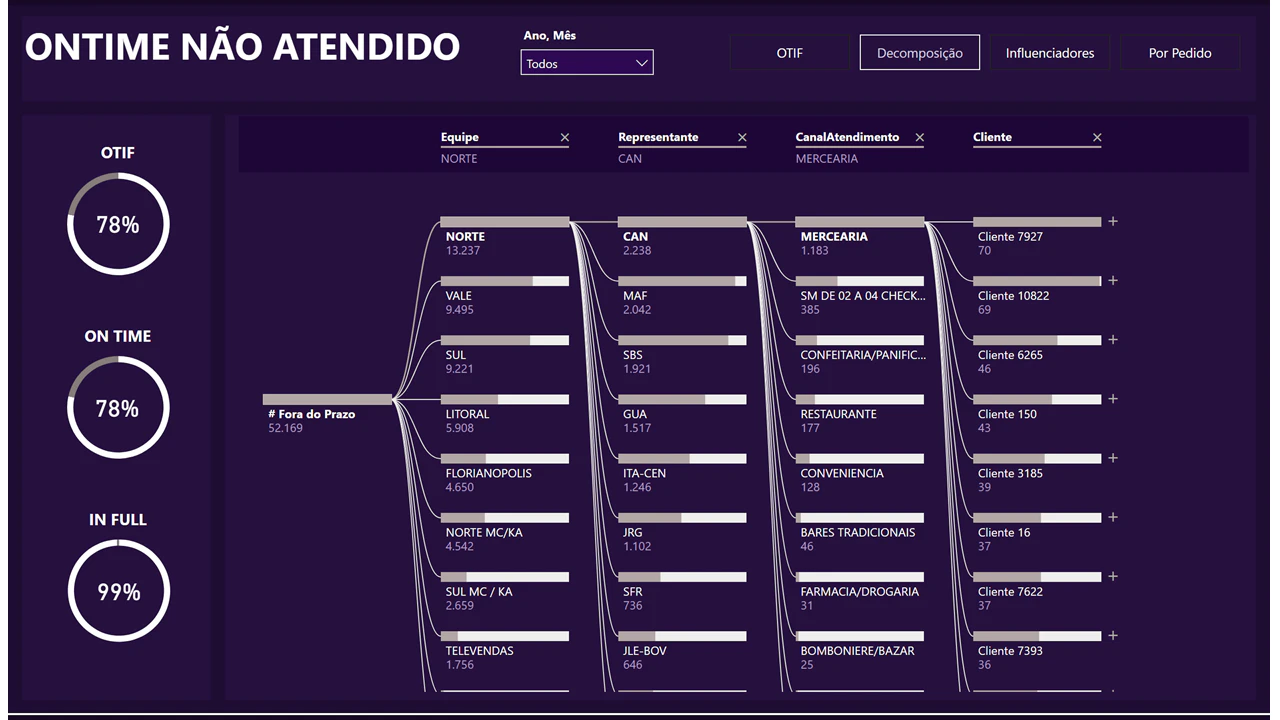The height and width of the screenshot is (720, 1280).
Task: Expand Cliente 7927 with the plus icon
Action: [x=1113, y=222]
